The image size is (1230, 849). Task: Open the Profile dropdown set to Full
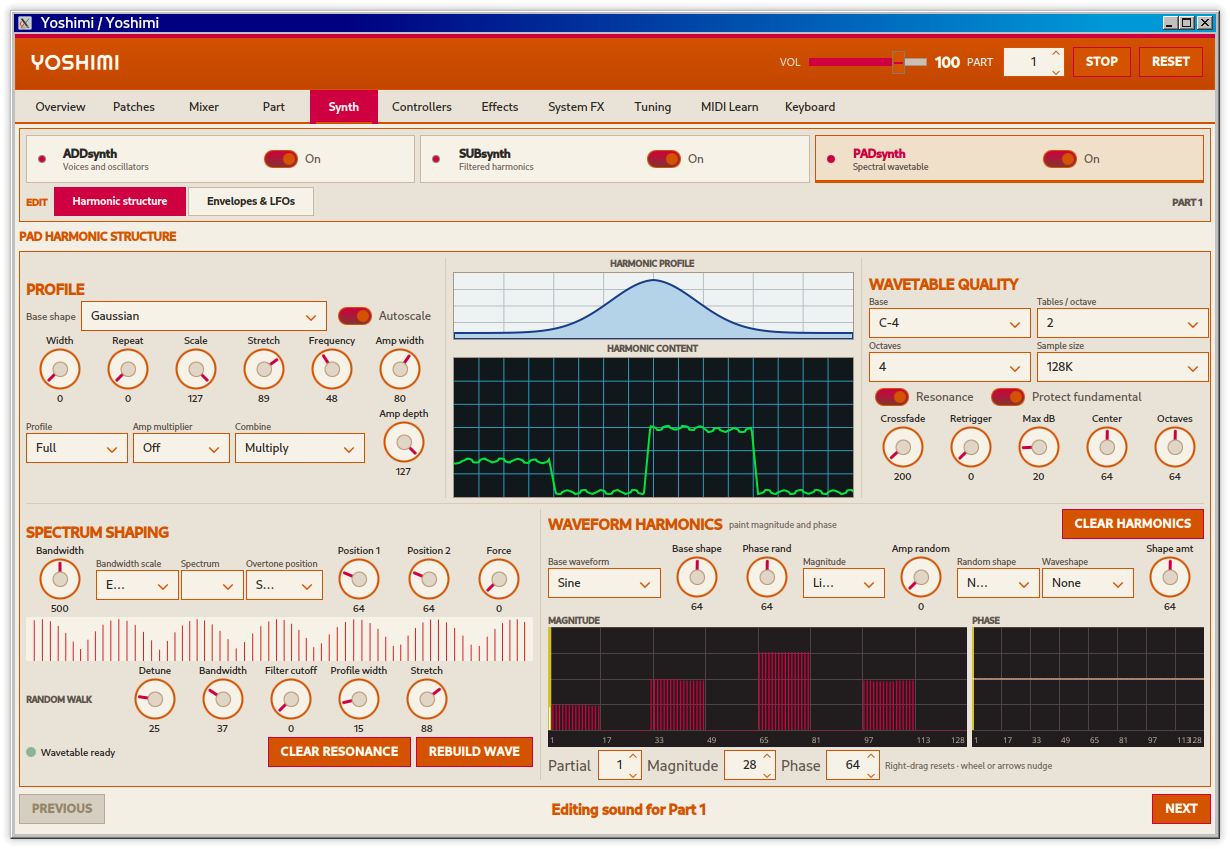[77, 448]
